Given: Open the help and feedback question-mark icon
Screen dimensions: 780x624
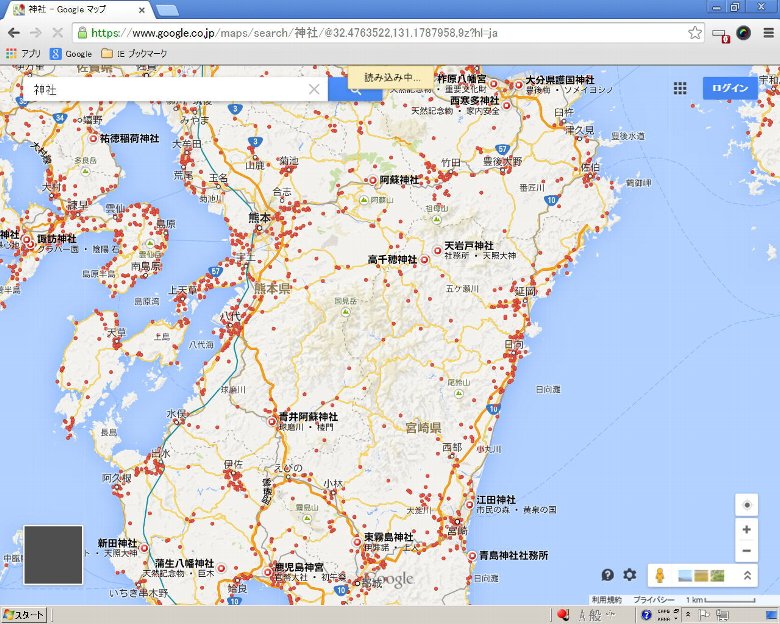Looking at the screenshot, I should [x=607, y=575].
